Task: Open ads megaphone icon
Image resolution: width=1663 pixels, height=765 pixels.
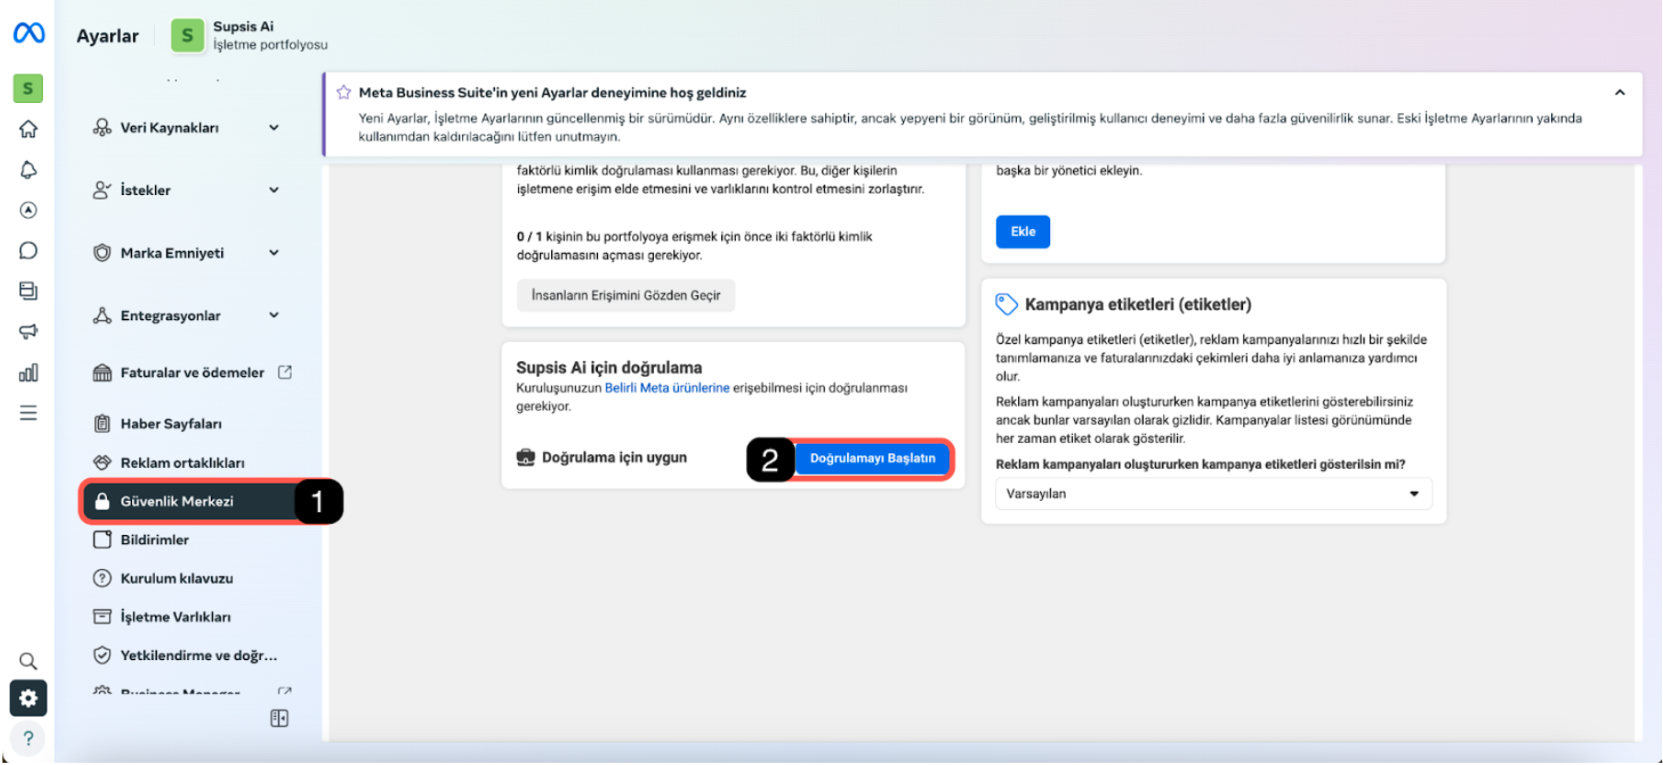Action: pyautogui.click(x=28, y=332)
